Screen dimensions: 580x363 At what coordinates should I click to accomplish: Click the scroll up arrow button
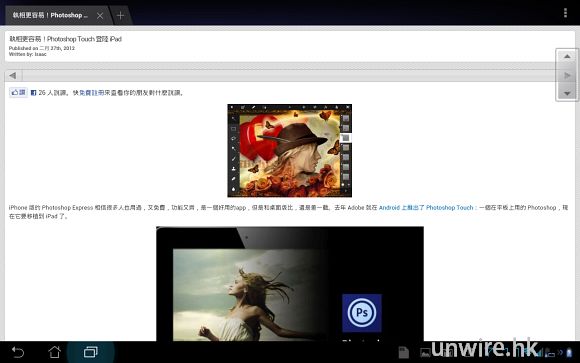(x=567, y=57)
